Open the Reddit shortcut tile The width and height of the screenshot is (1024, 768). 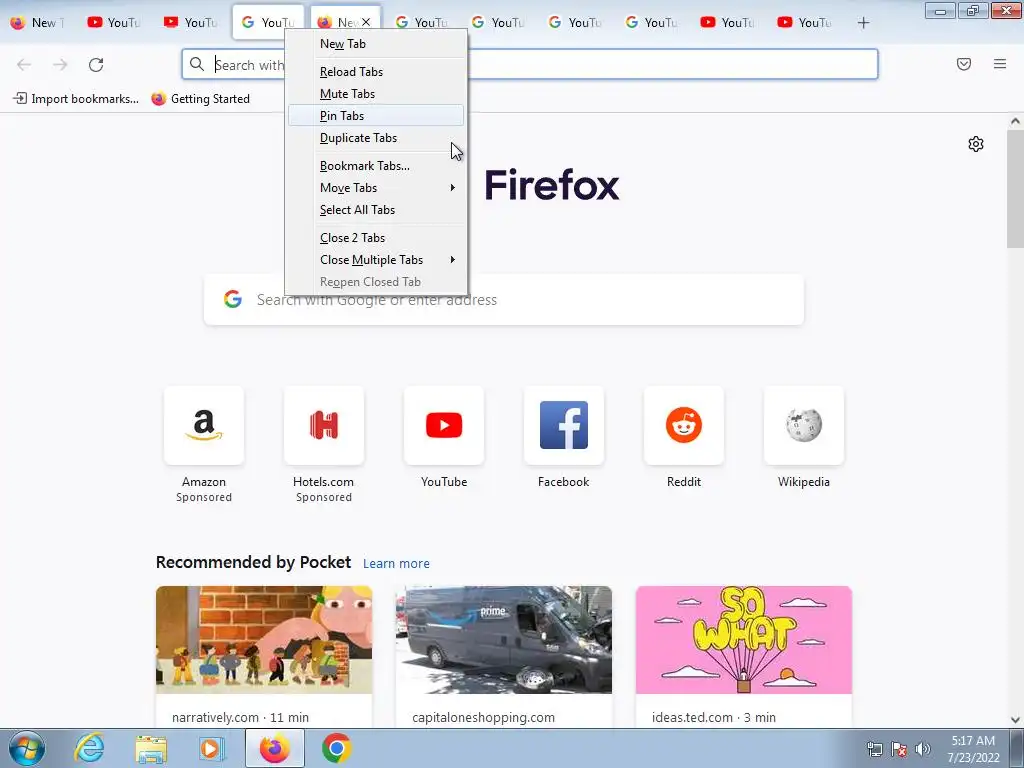tap(684, 425)
